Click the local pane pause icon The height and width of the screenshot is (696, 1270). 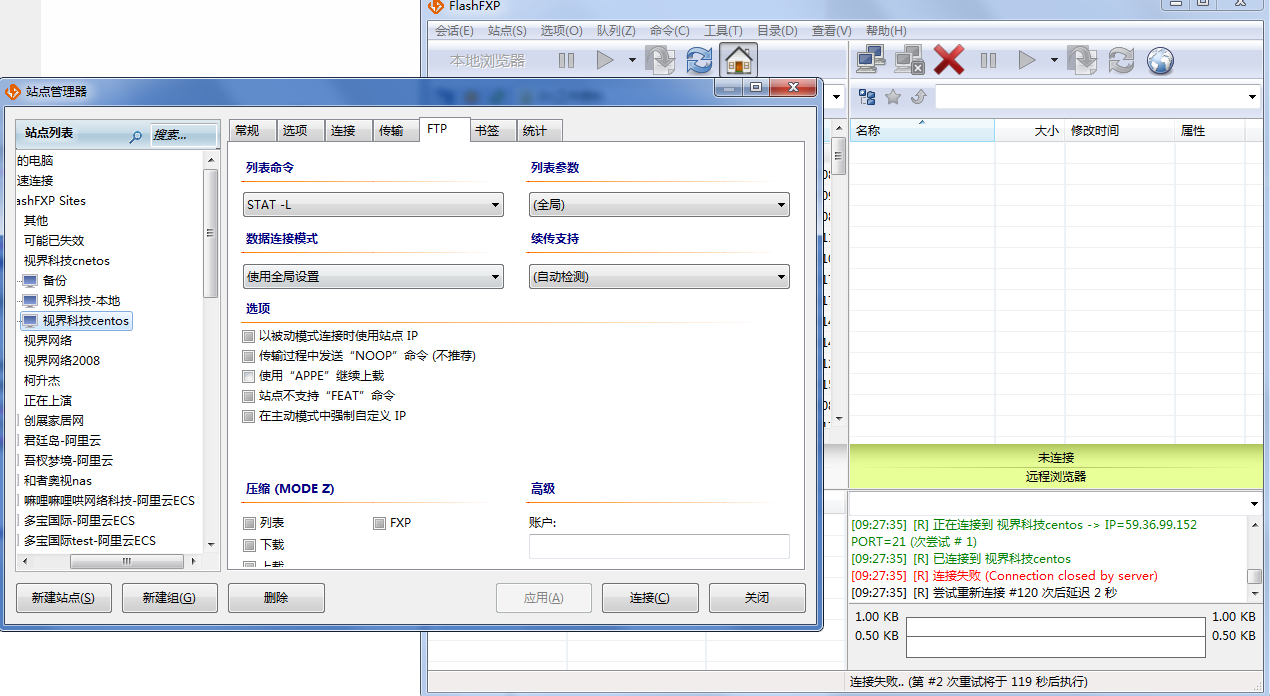(566, 60)
